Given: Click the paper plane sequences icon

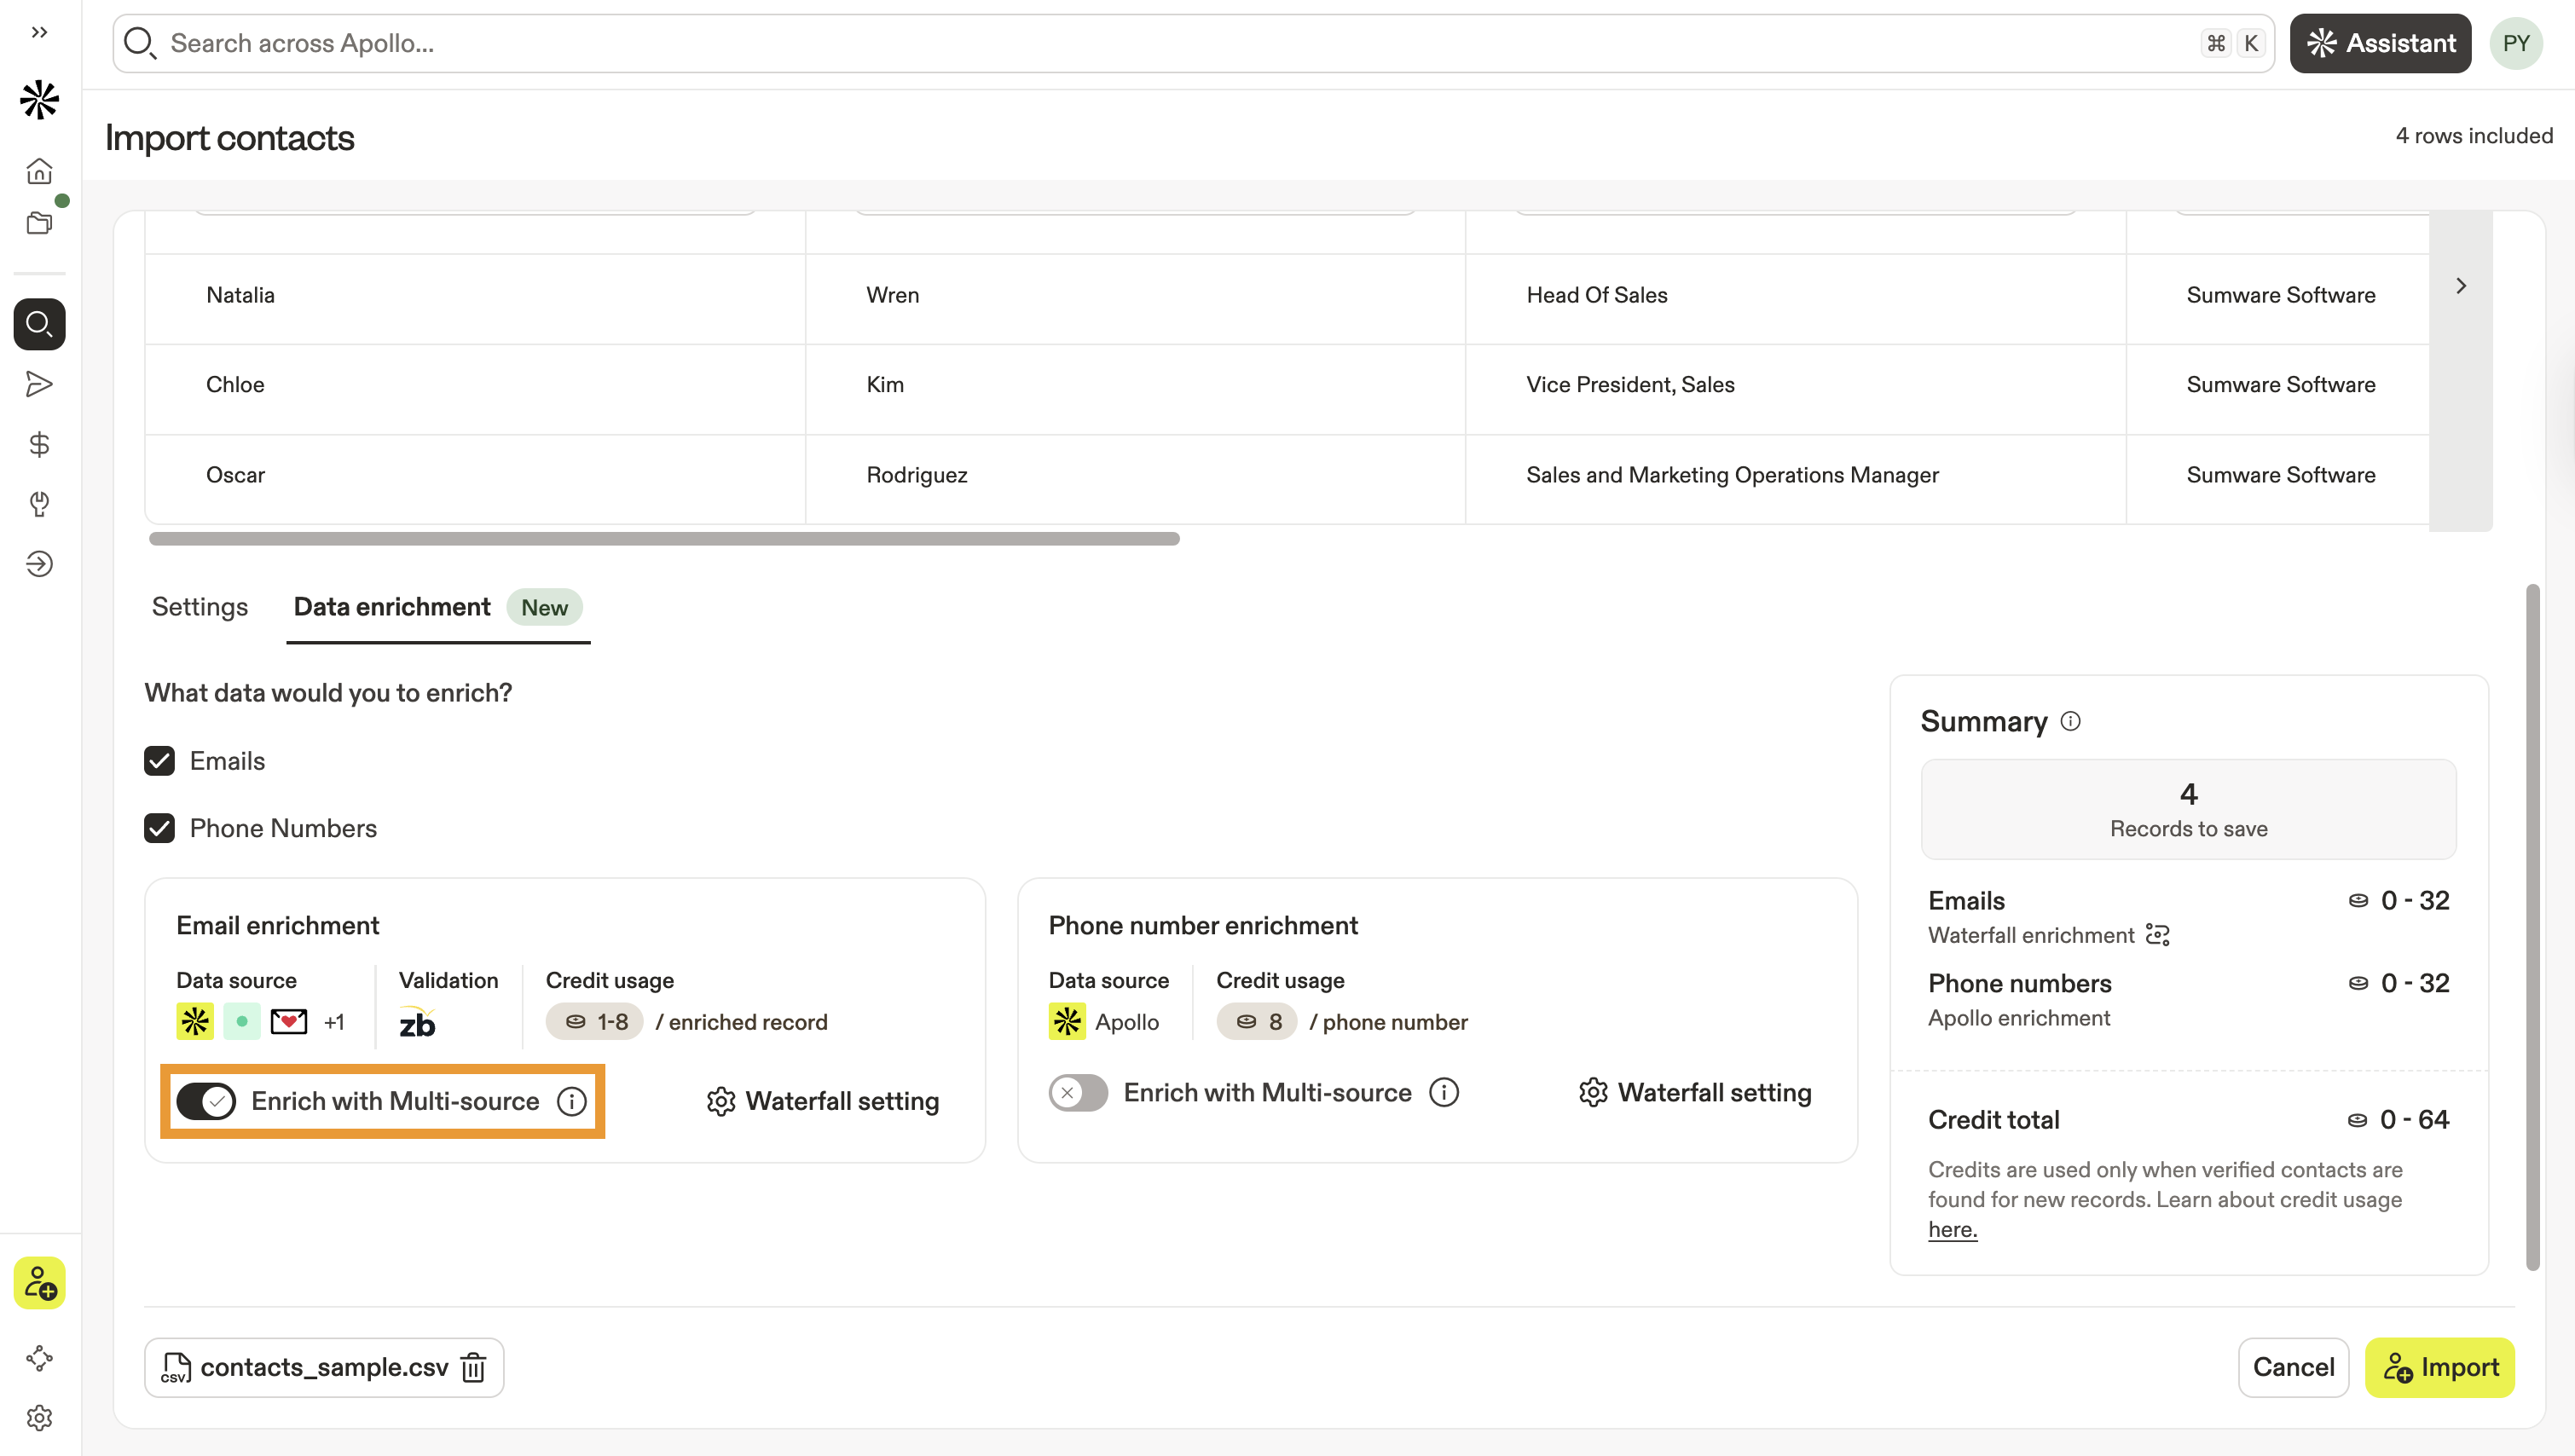Looking at the screenshot, I should coord(39,384).
